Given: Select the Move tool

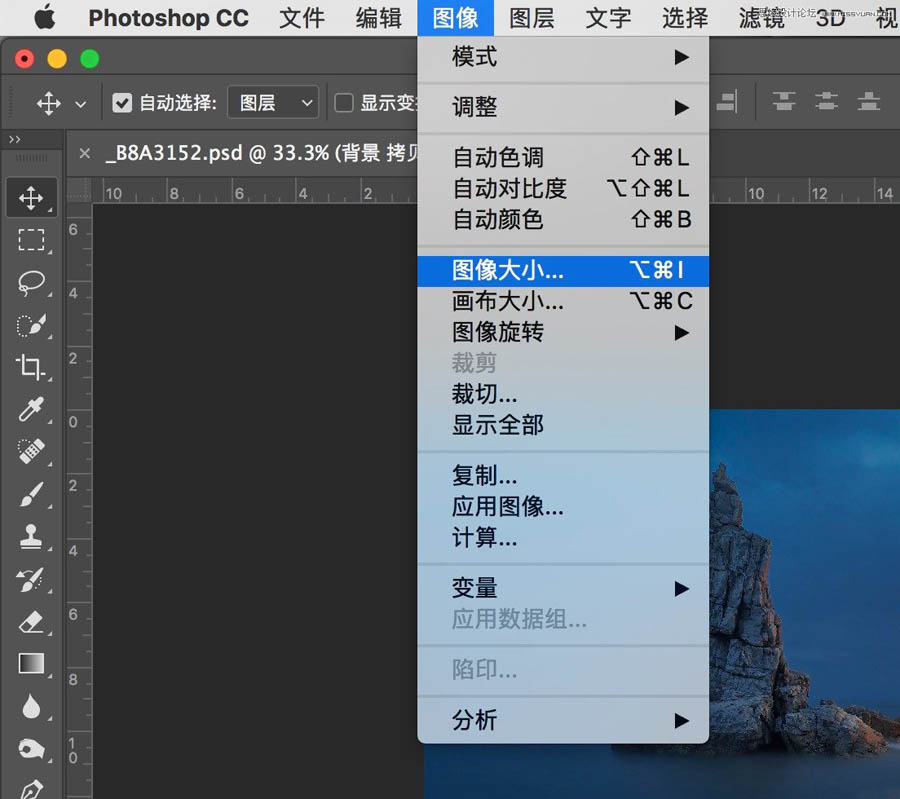Looking at the screenshot, I should pyautogui.click(x=31, y=197).
